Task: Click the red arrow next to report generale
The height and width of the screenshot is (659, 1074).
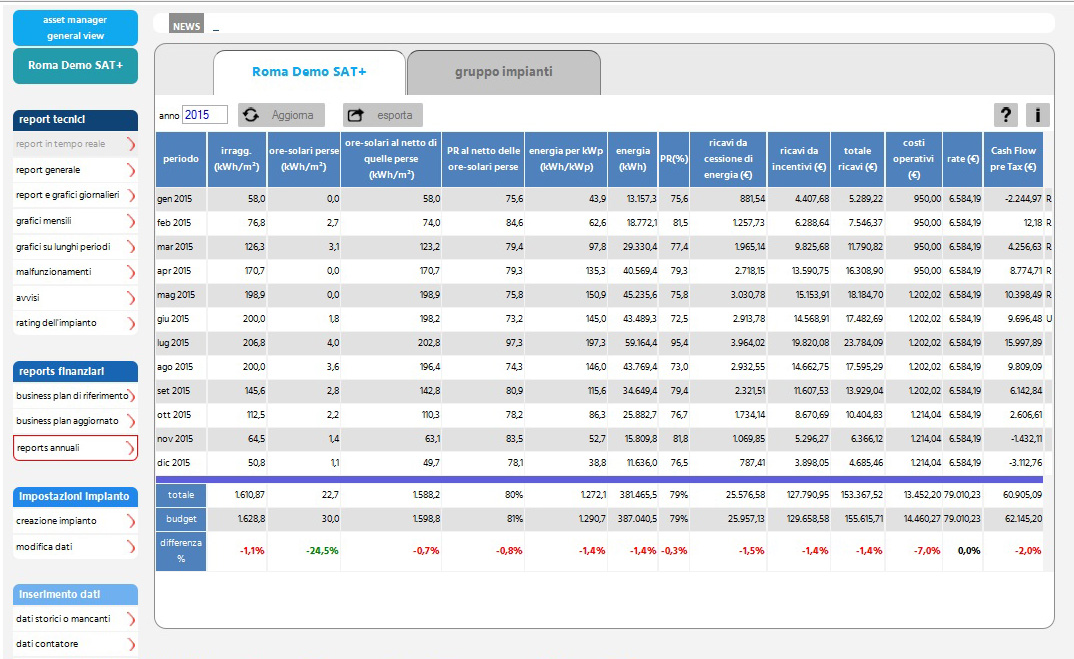Action: tap(131, 170)
